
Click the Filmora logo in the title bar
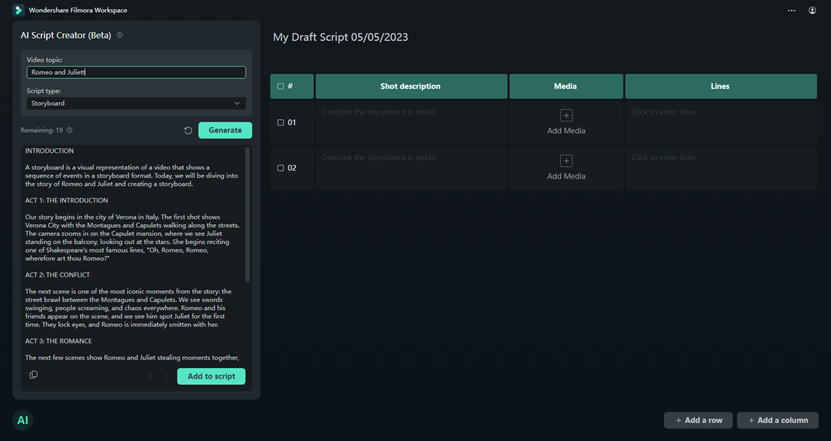pos(18,10)
